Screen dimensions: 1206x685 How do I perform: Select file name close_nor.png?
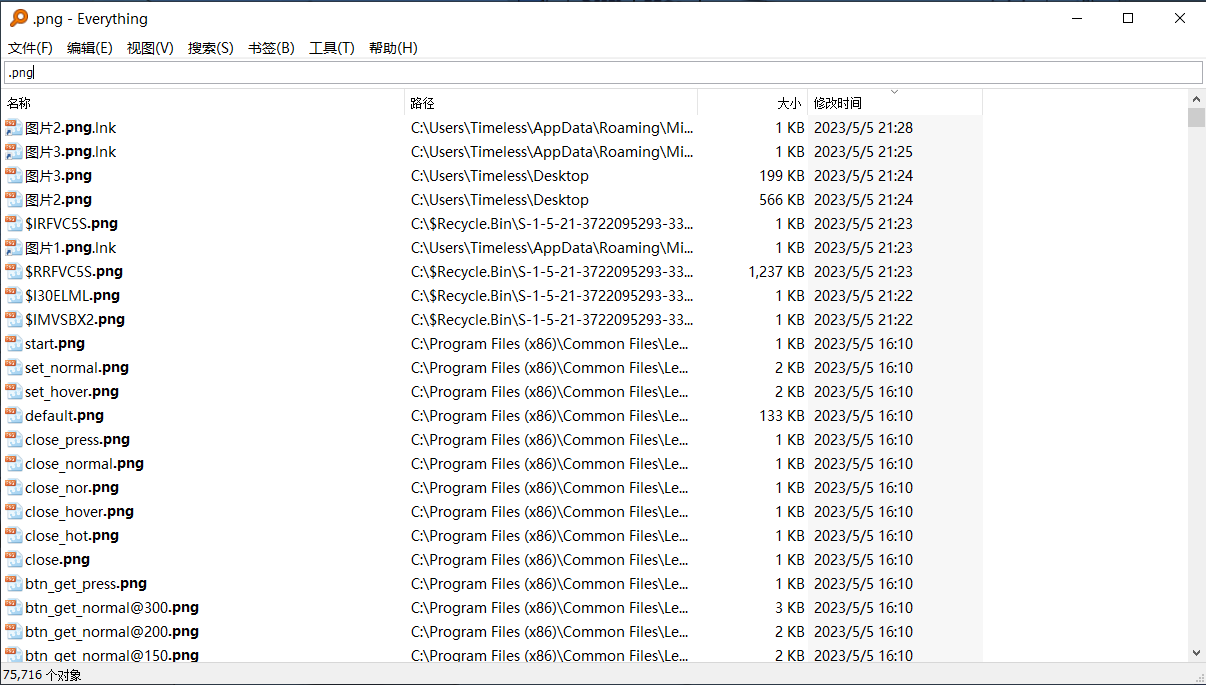(72, 487)
